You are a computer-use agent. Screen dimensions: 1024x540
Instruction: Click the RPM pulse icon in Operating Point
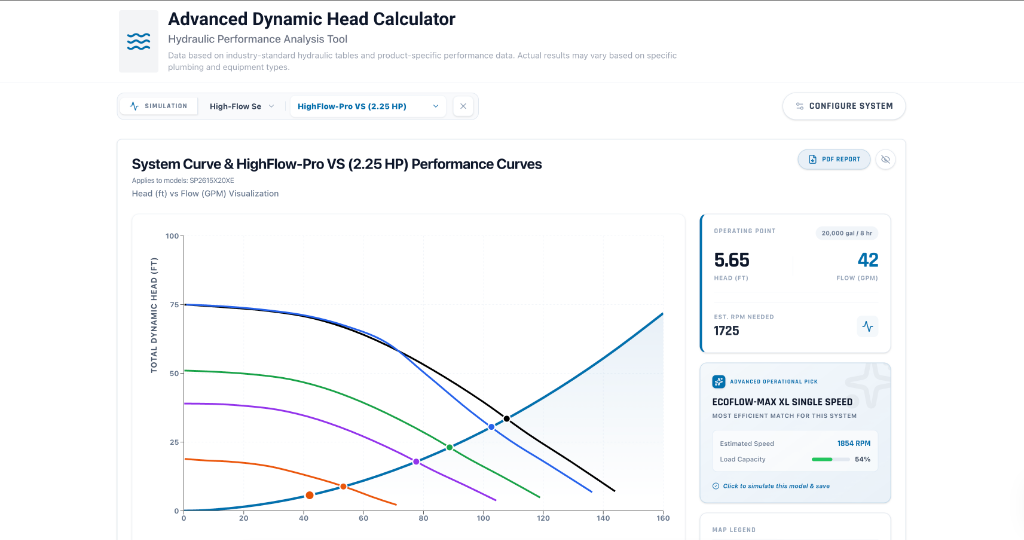(867, 326)
